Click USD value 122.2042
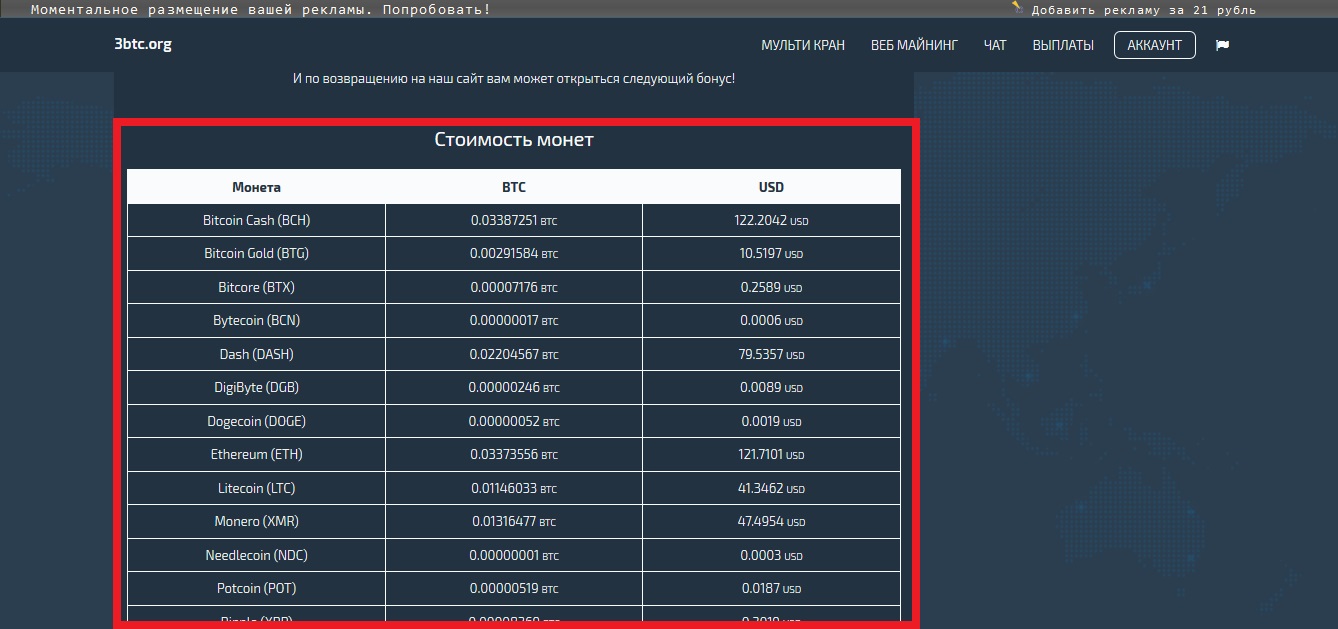This screenshot has width=1338, height=629. 771,220
